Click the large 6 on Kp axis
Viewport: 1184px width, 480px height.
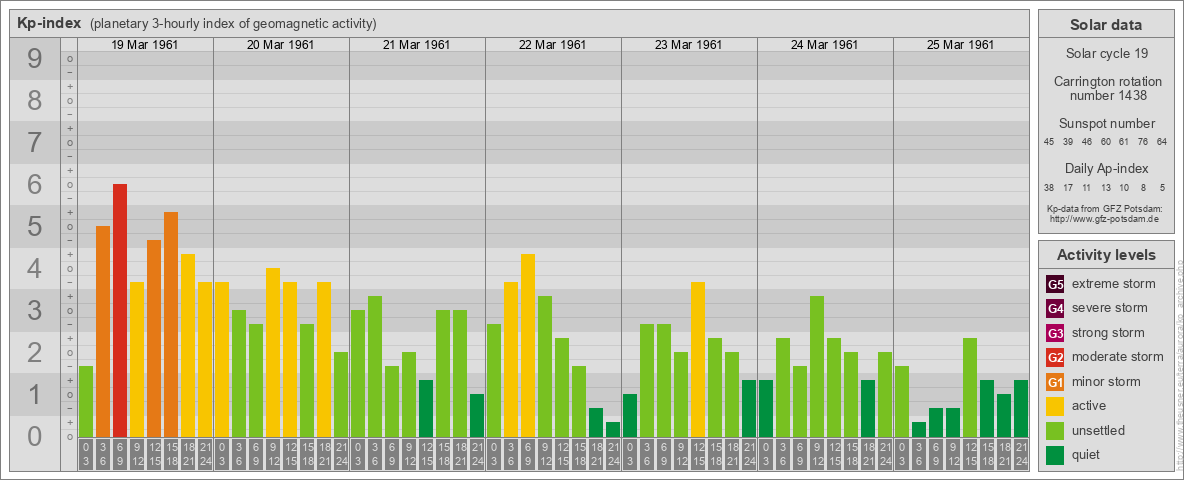click(35, 185)
